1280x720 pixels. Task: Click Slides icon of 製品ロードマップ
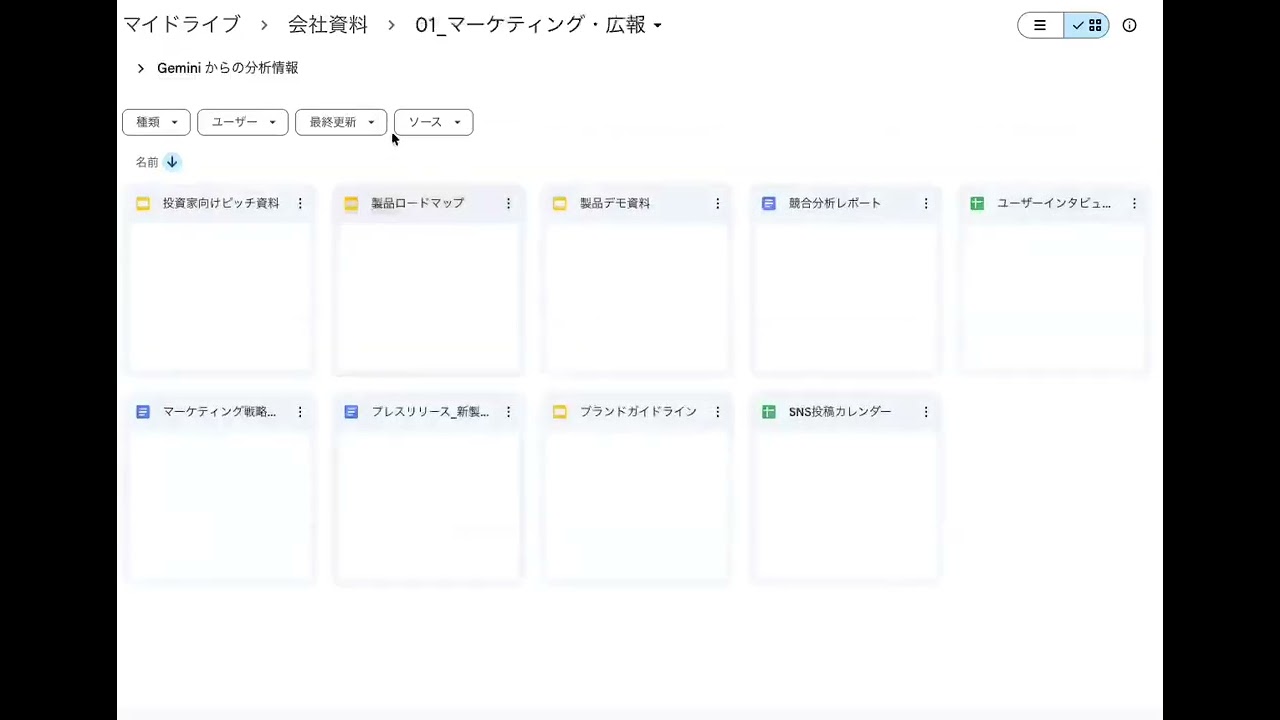(x=351, y=203)
